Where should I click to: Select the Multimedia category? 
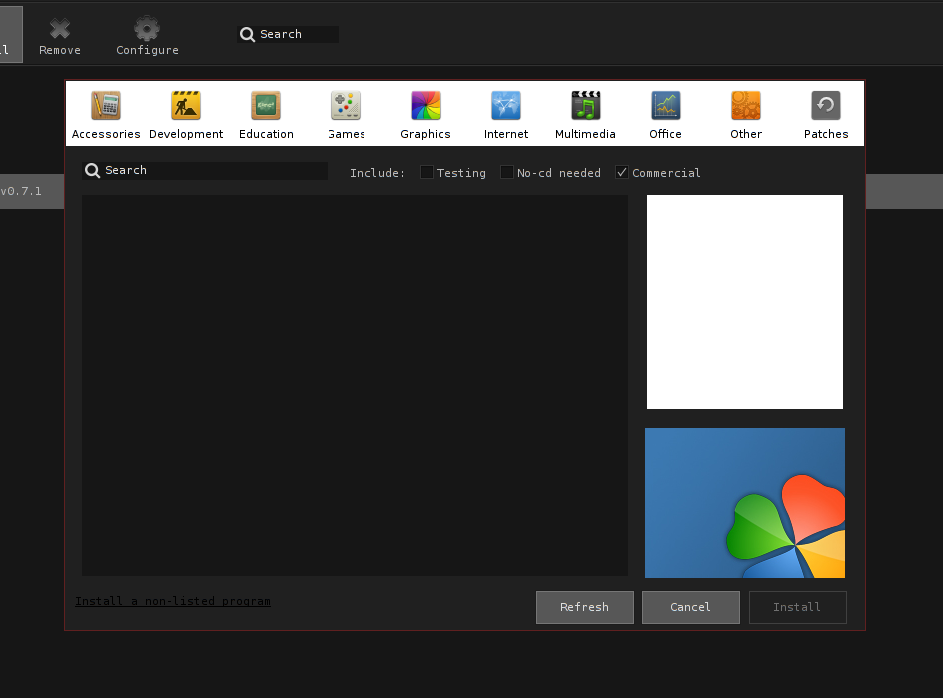coord(585,113)
